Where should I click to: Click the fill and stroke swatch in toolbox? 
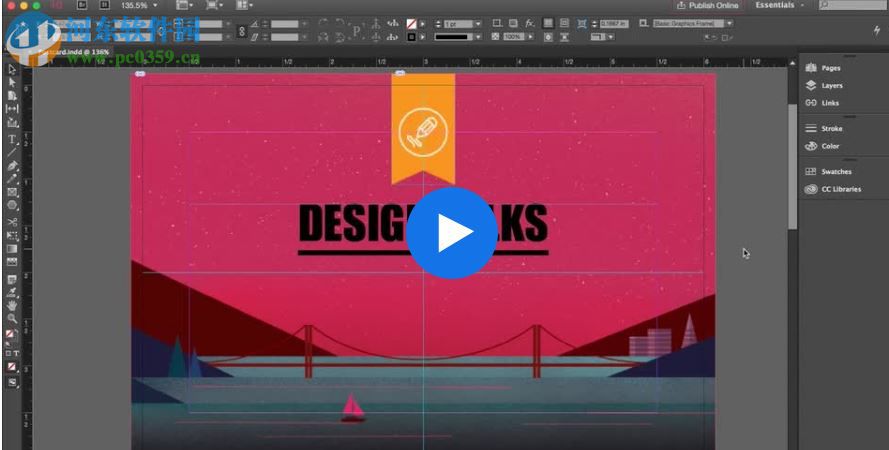(x=11, y=336)
